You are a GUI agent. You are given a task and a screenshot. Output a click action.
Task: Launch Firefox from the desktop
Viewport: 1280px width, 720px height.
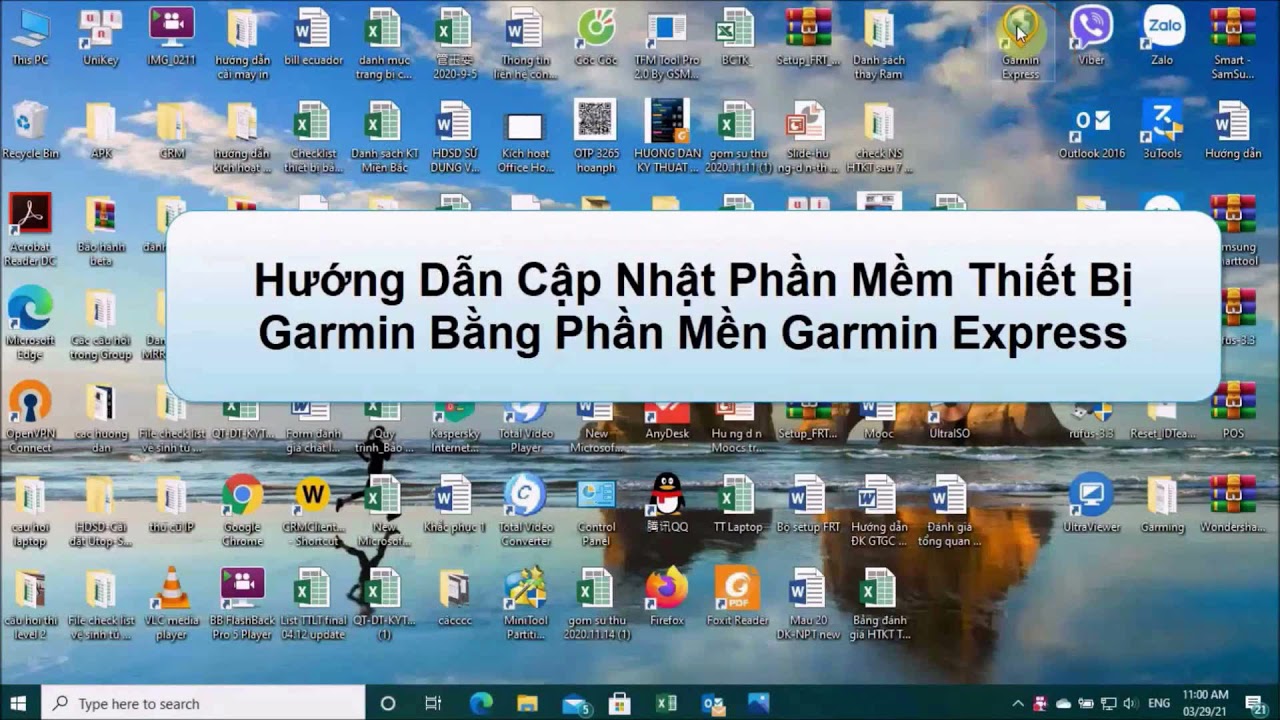[x=667, y=597]
